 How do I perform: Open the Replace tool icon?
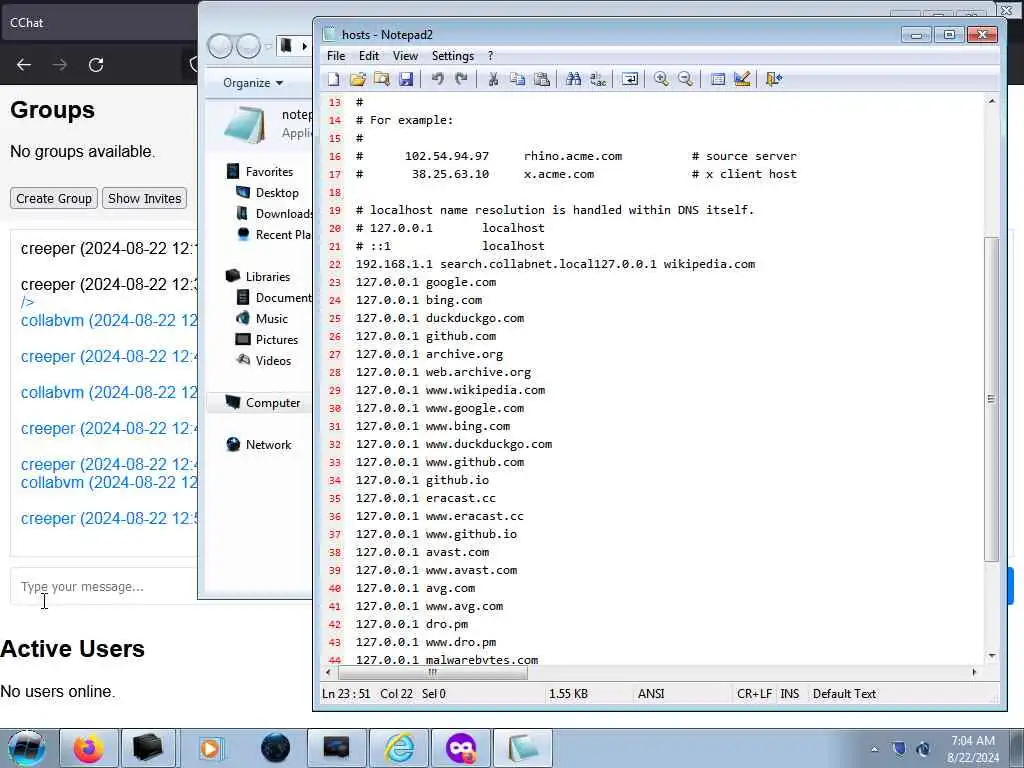tap(598, 80)
